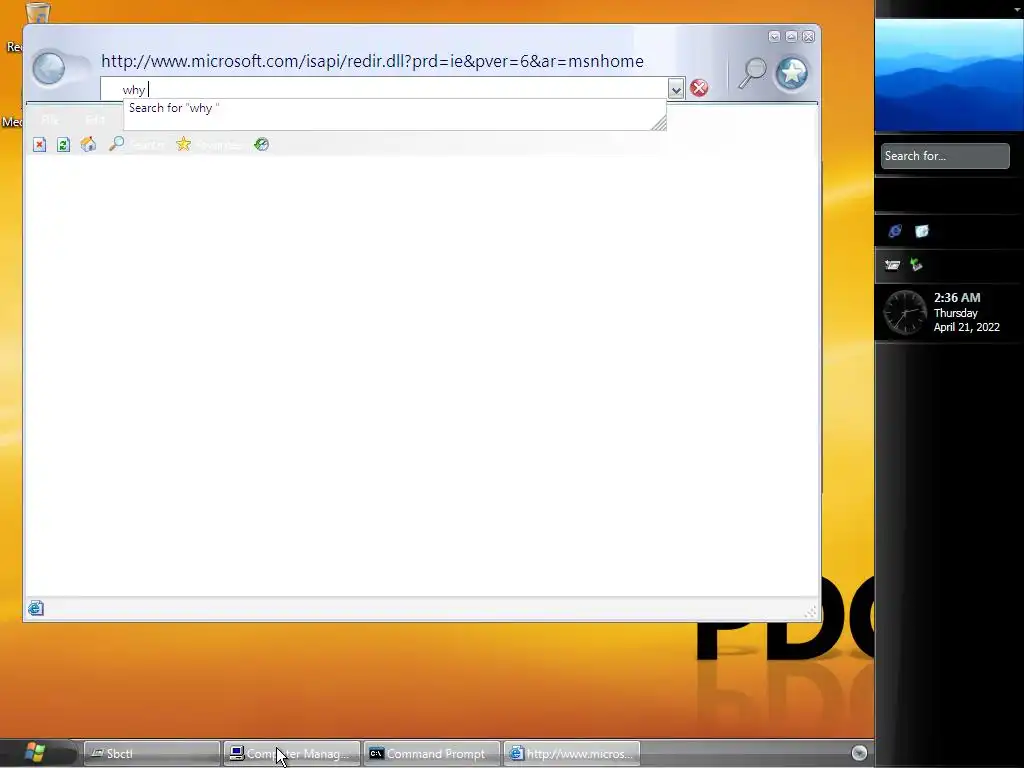Open the large magnifier search icon
Viewport: 1024px width, 768px height.
pos(752,72)
